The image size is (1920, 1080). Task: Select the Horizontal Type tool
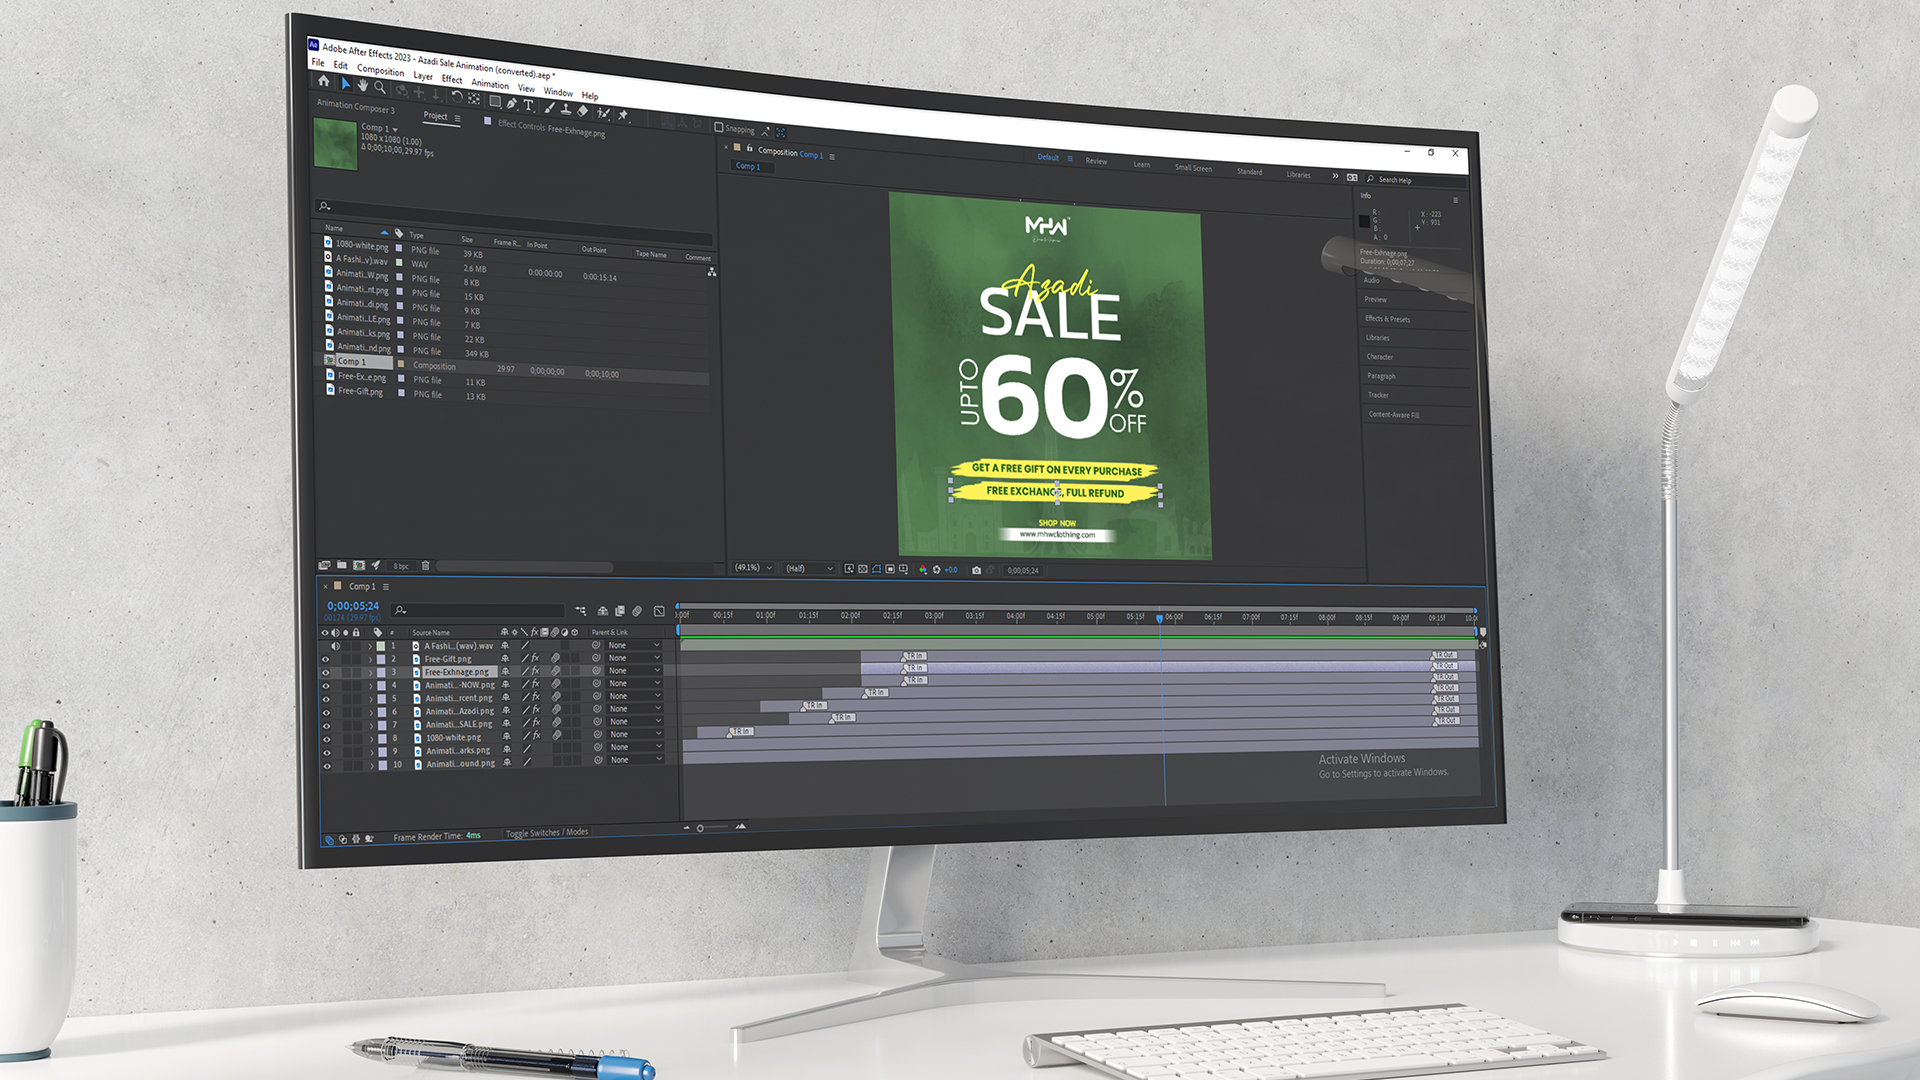(528, 108)
